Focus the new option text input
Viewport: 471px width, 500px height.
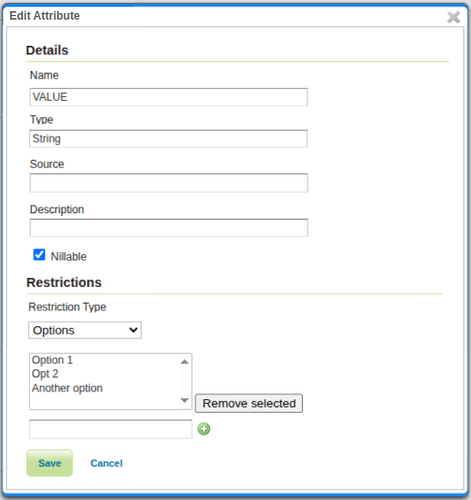(111, 429)
